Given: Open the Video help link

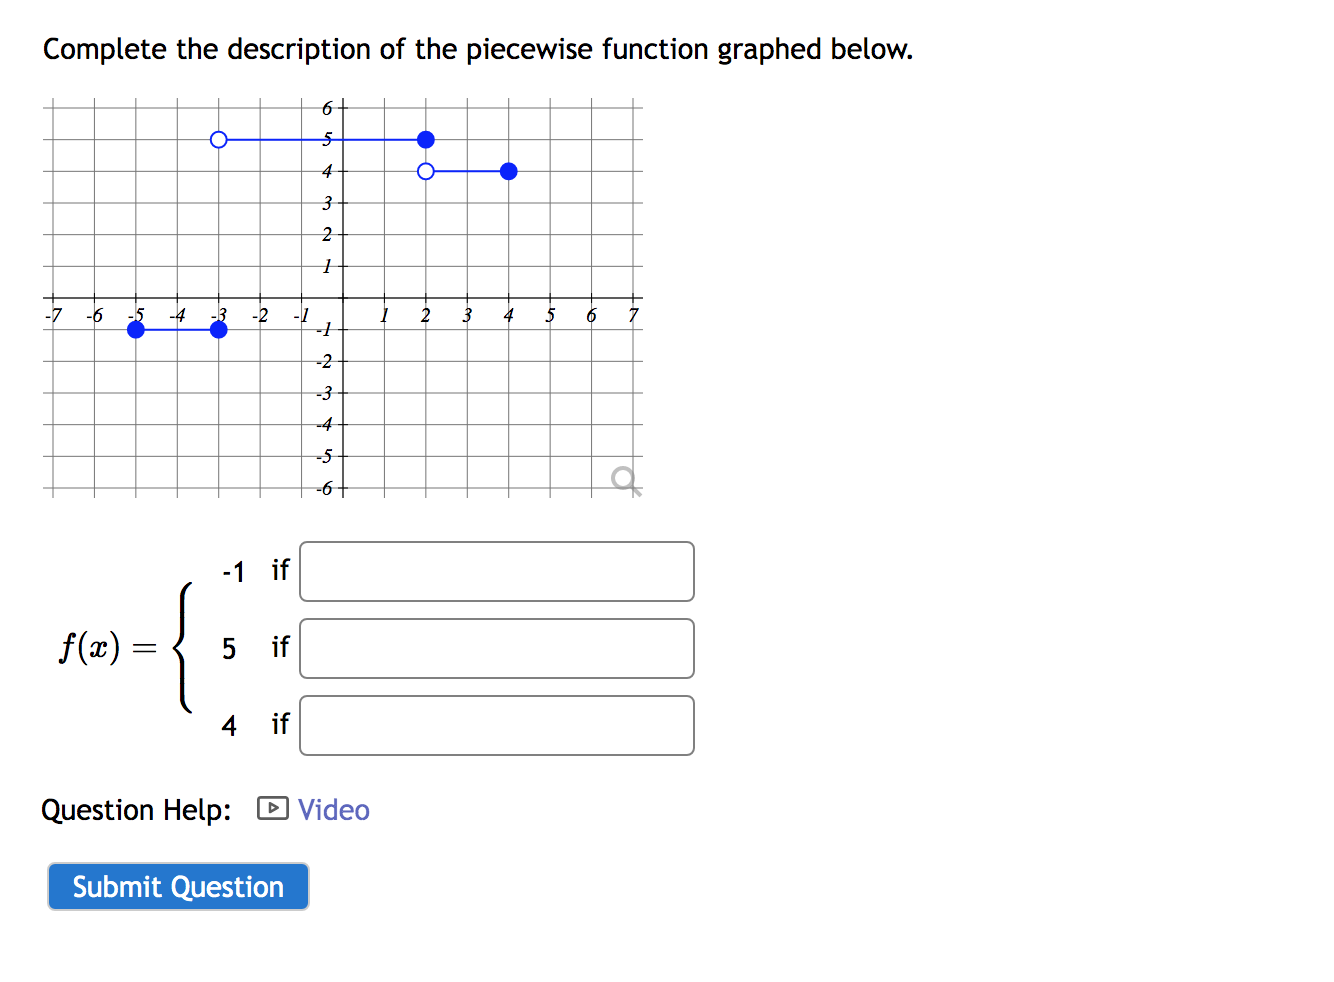Looking at the screenshot, I should [x=334, y=810].
